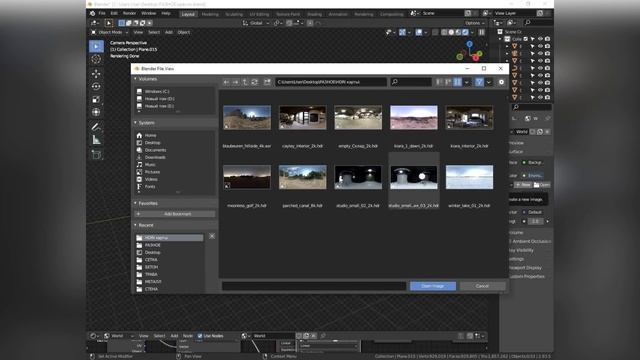Open the File menu

102,13
